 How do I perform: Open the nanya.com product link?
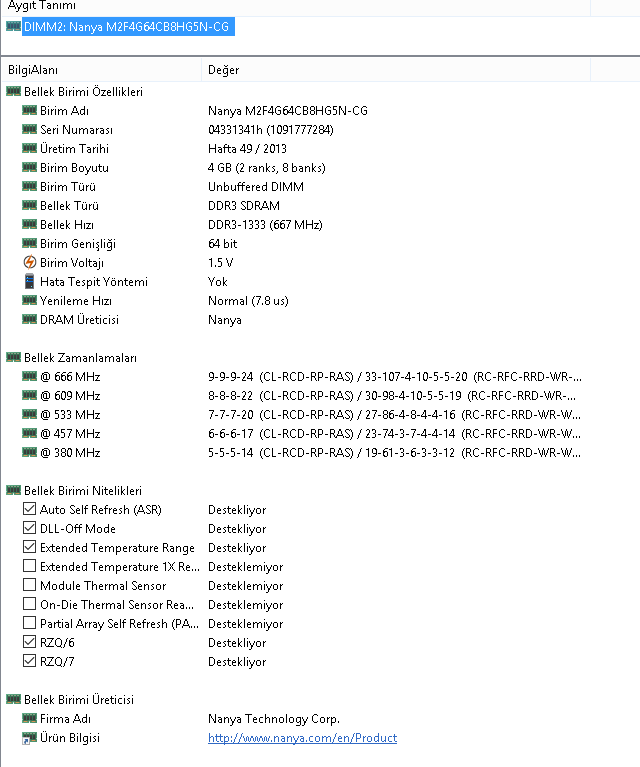pyautogui.click(x=302, y=738)
